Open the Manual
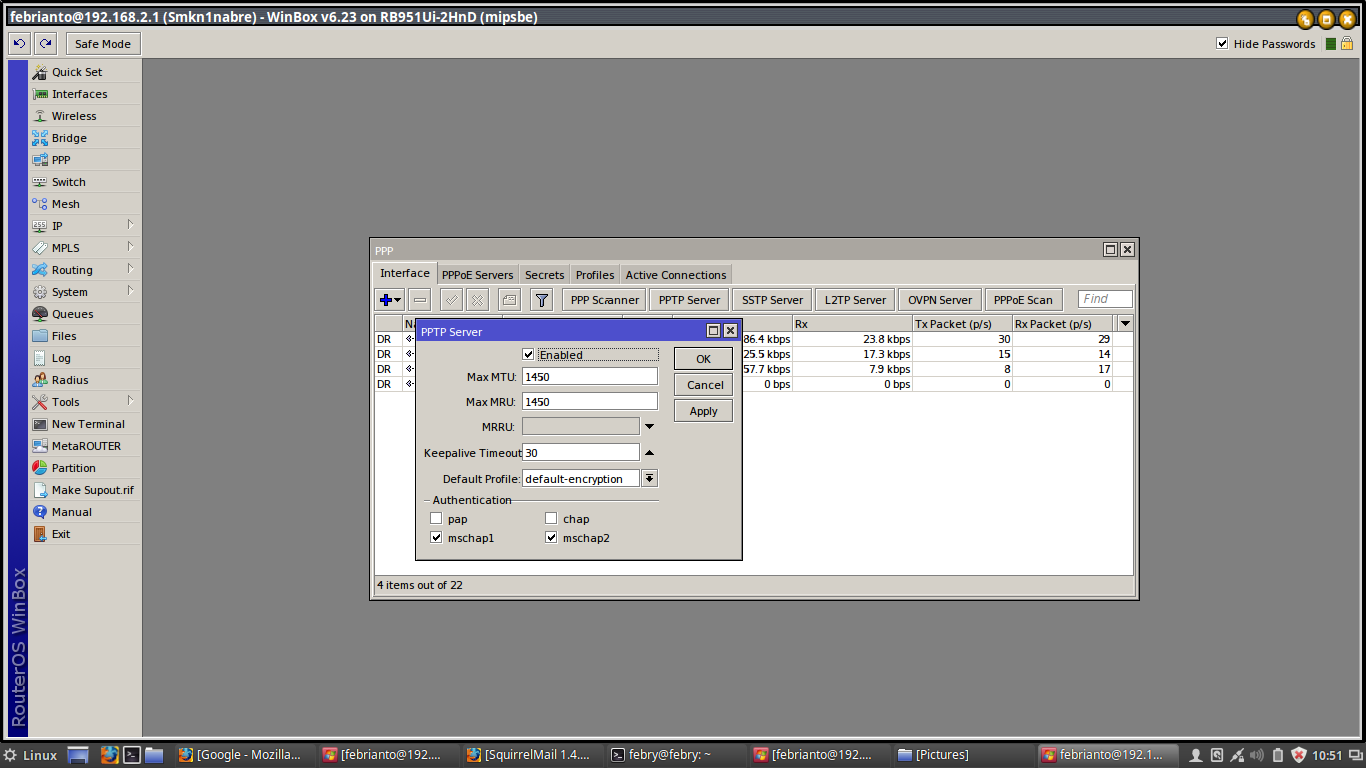Viewport: 1366px width, 768px height. [84, 512]
